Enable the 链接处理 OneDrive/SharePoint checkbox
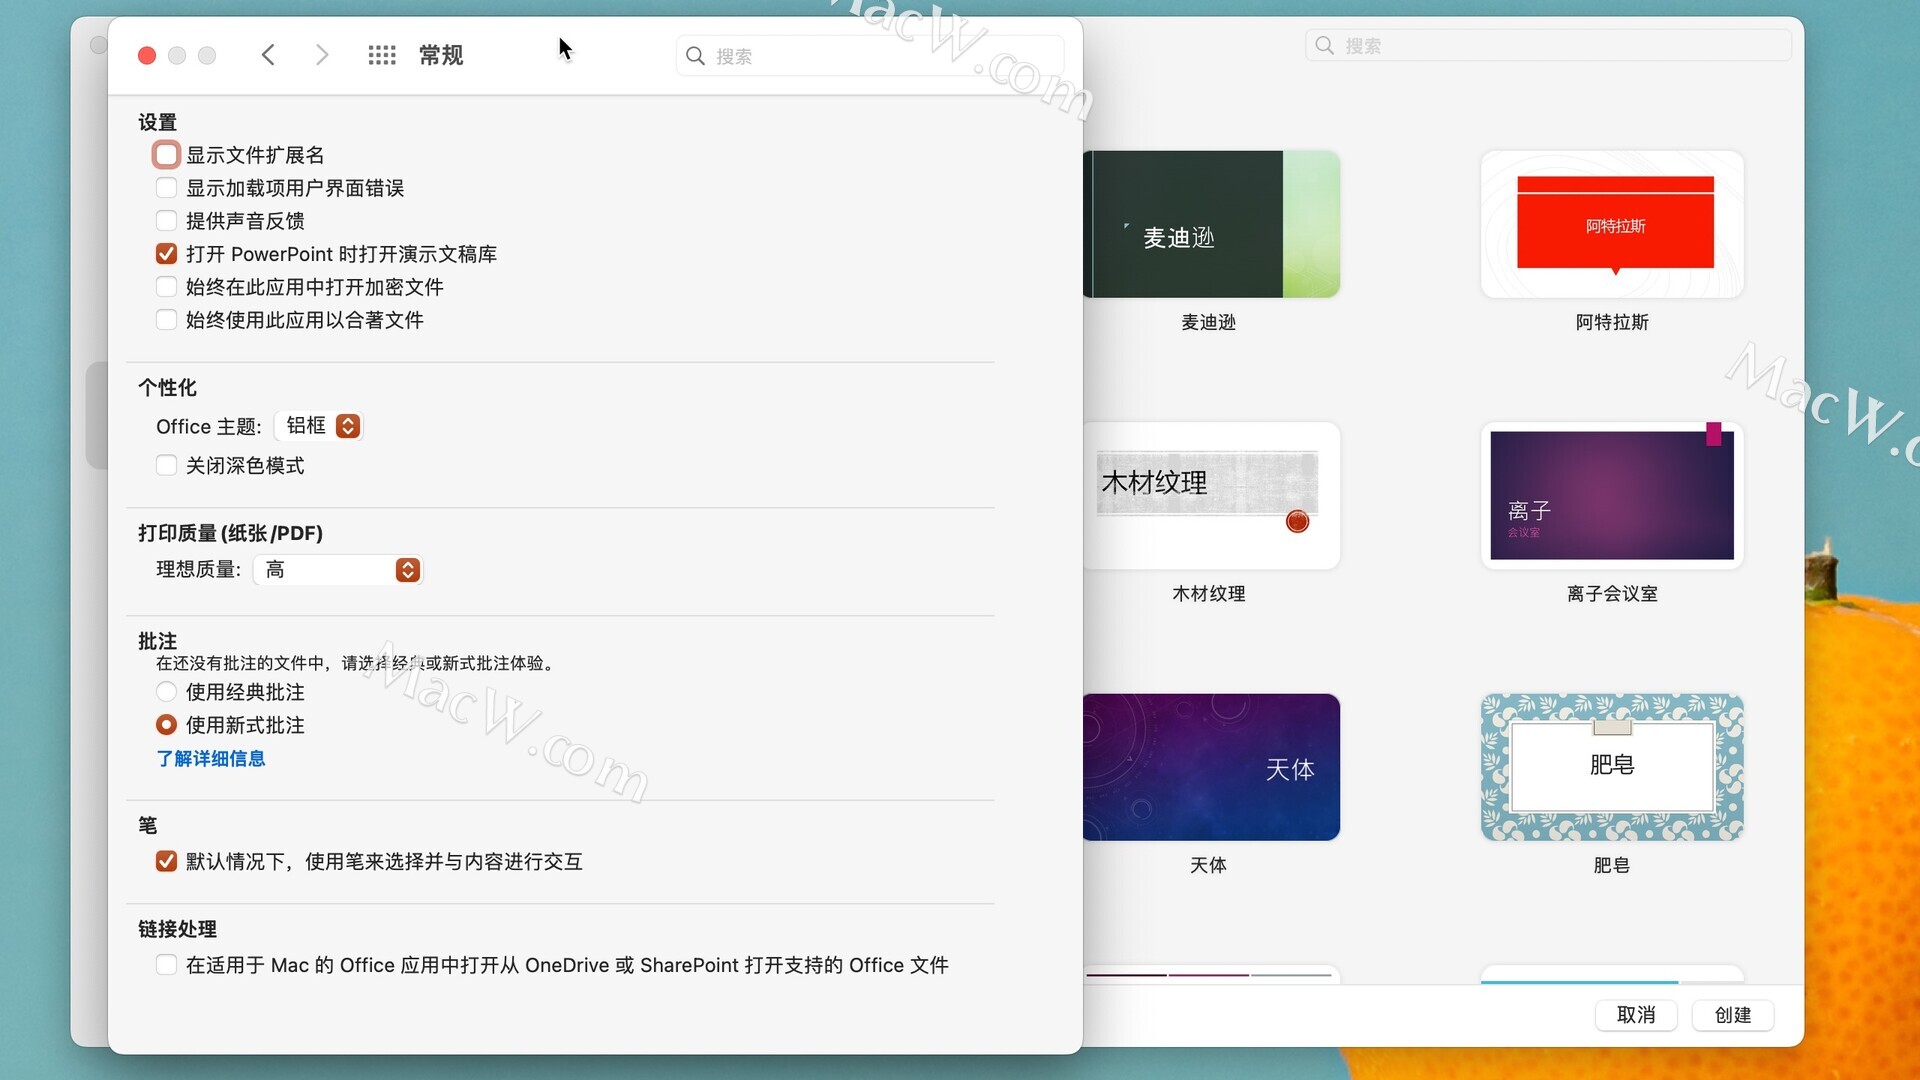This screenshot has height=1080, width=1920. pyautogui.click(x=166, y=965)
